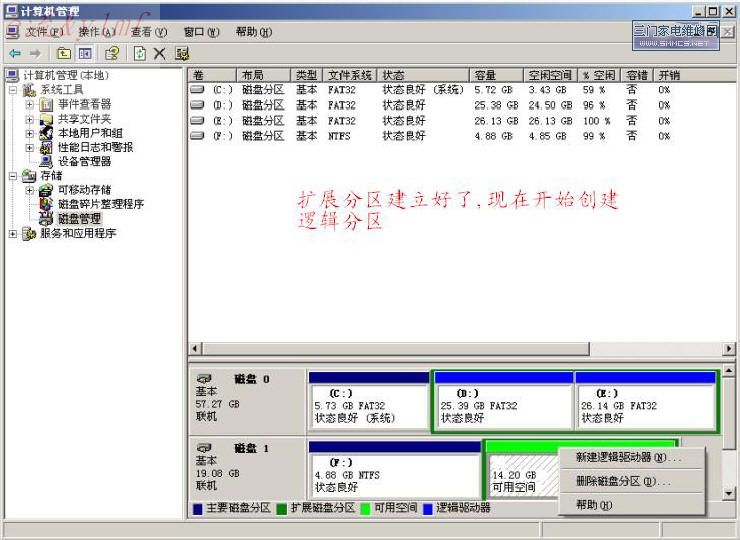
Task: Select 磁盘碎片整理程序 in the tree
Action: (100, 204)
